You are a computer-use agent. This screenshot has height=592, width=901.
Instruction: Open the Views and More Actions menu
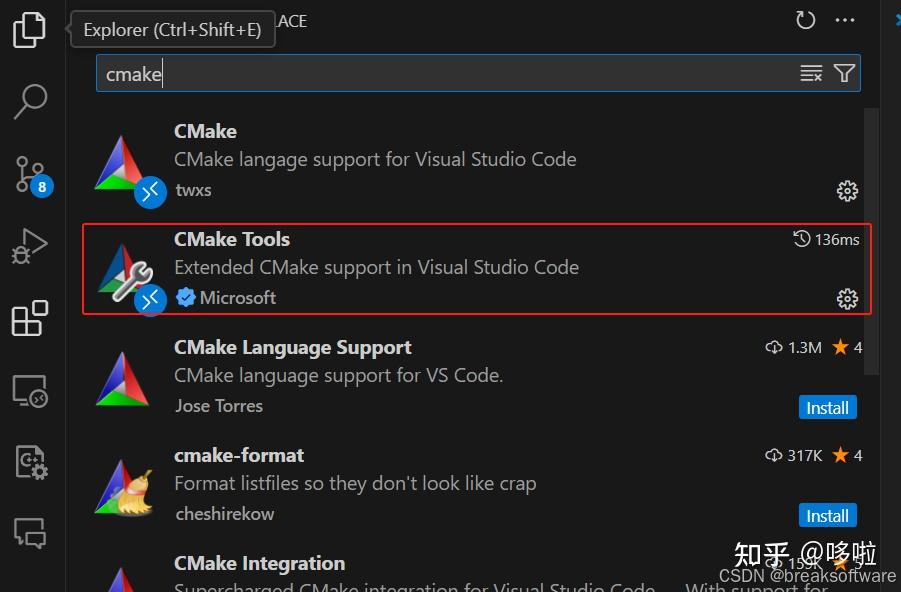(844, 20)
